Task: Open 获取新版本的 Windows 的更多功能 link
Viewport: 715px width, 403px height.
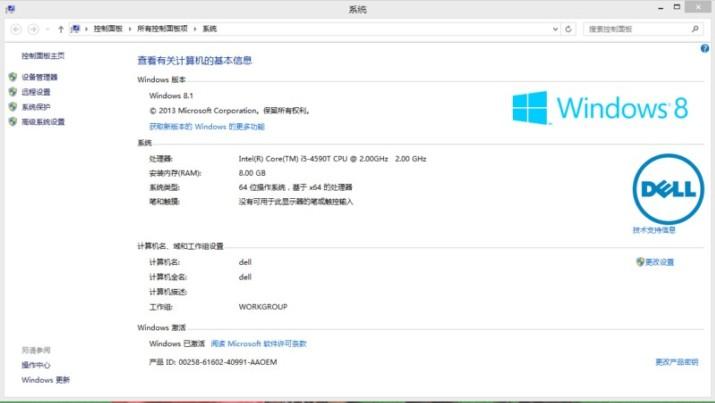Action: point(207,127)
